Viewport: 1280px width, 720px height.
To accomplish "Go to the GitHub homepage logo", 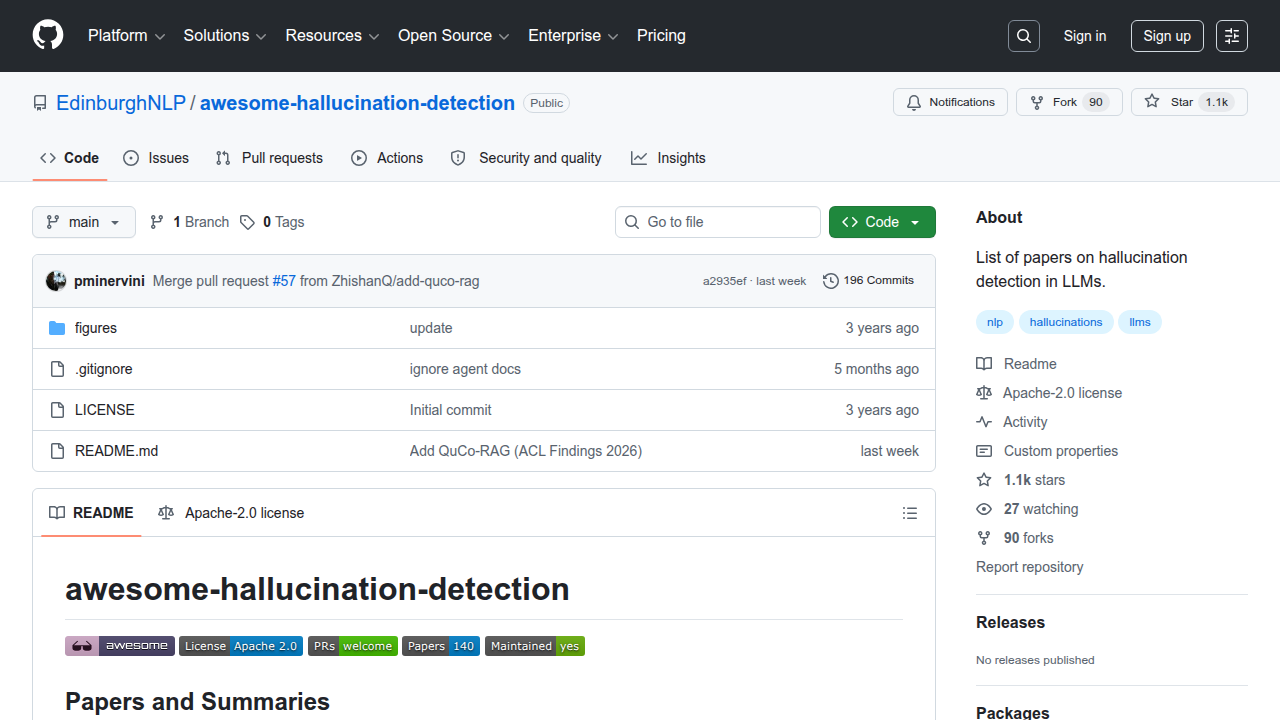I will (48, 36).
